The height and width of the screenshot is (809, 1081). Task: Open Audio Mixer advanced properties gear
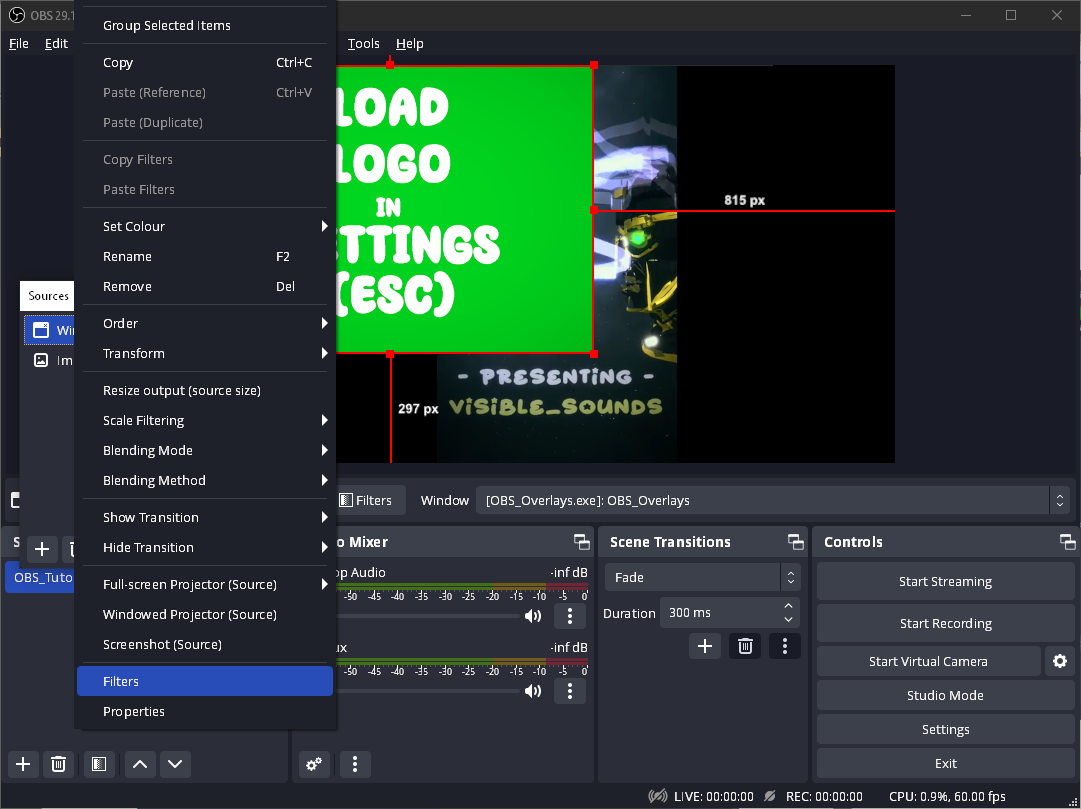[x=314, y=764]
